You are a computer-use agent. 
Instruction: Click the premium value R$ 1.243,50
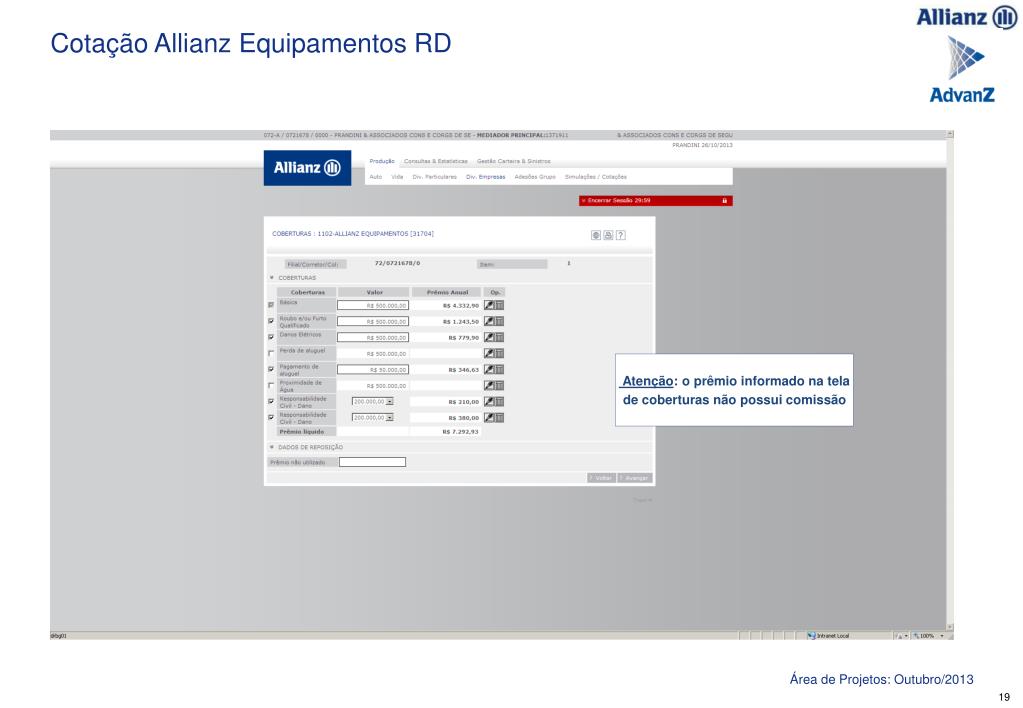(461, 322)
